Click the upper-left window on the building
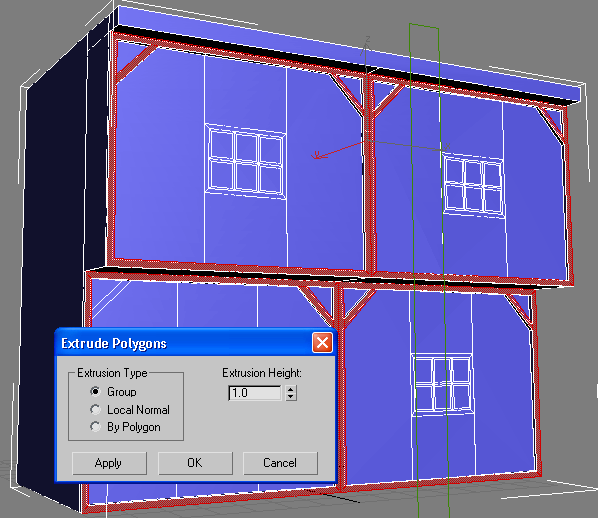The image size is (598, 518). coord(246,161)
